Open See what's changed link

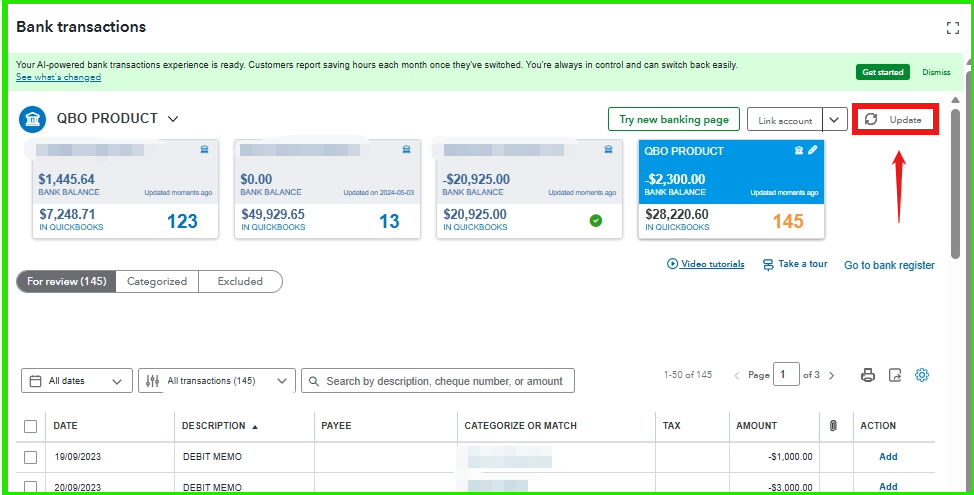(58, 77)
